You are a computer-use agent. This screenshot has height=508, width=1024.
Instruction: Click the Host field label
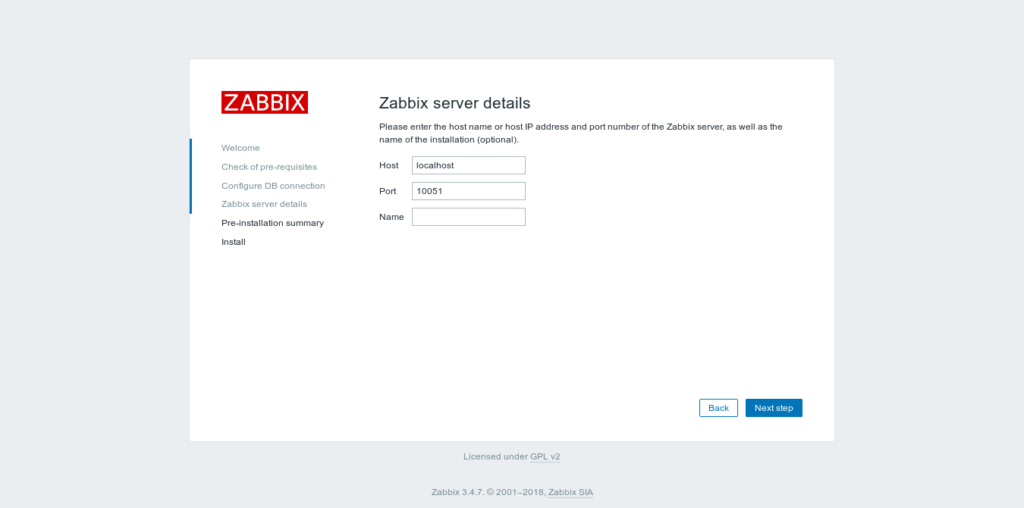pyautogui.click(x=388, y=165)
